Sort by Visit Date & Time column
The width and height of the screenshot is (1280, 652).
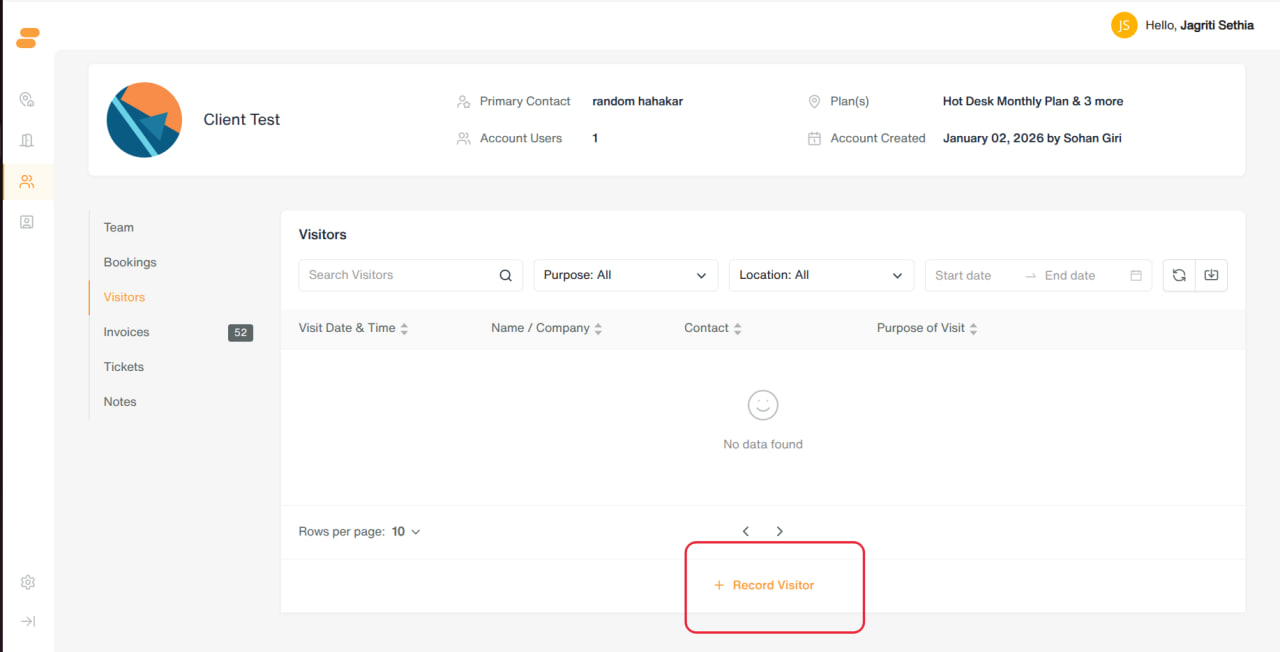pyautogui.click(x=354, y=328)
